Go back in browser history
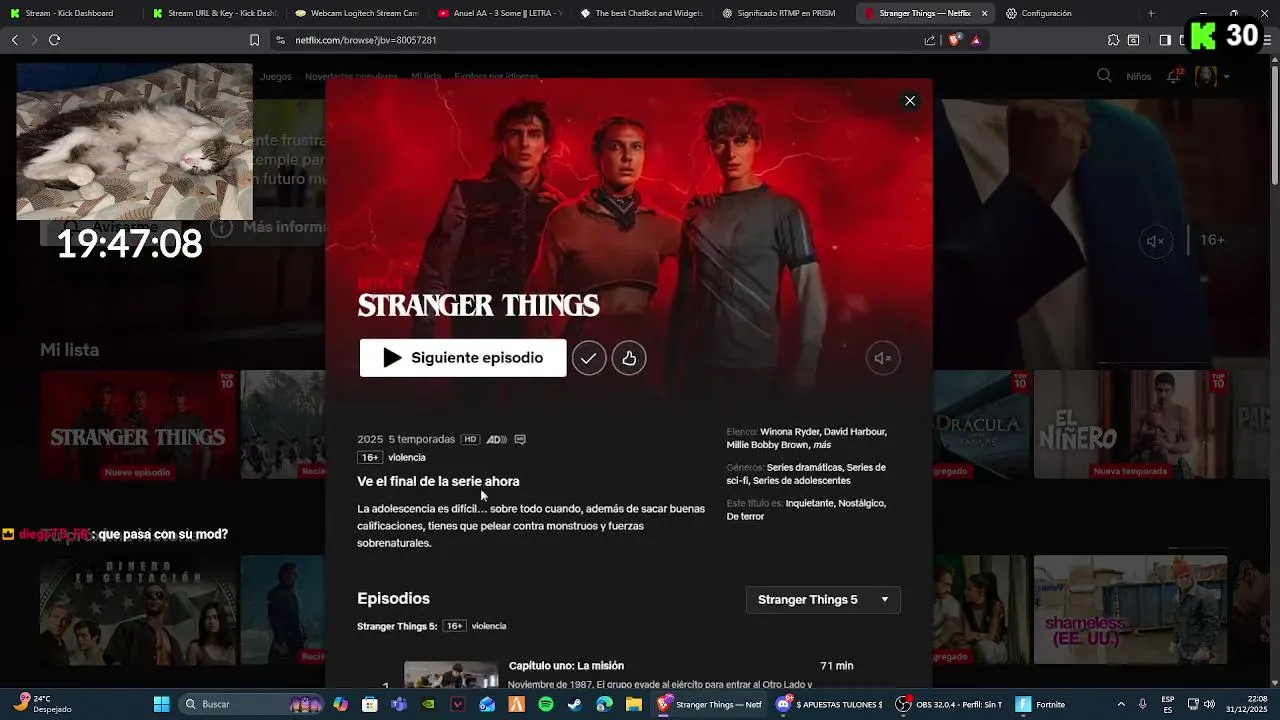 pos(14,40)
